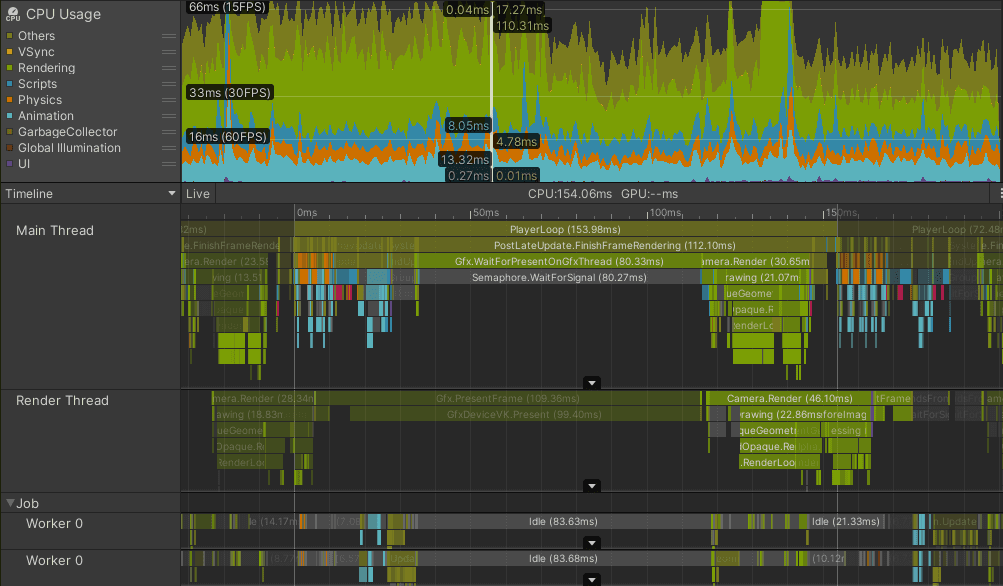1003x586 pixels.
Task: Click the Global Illumination legend icon
Action: tap(8, 148)
